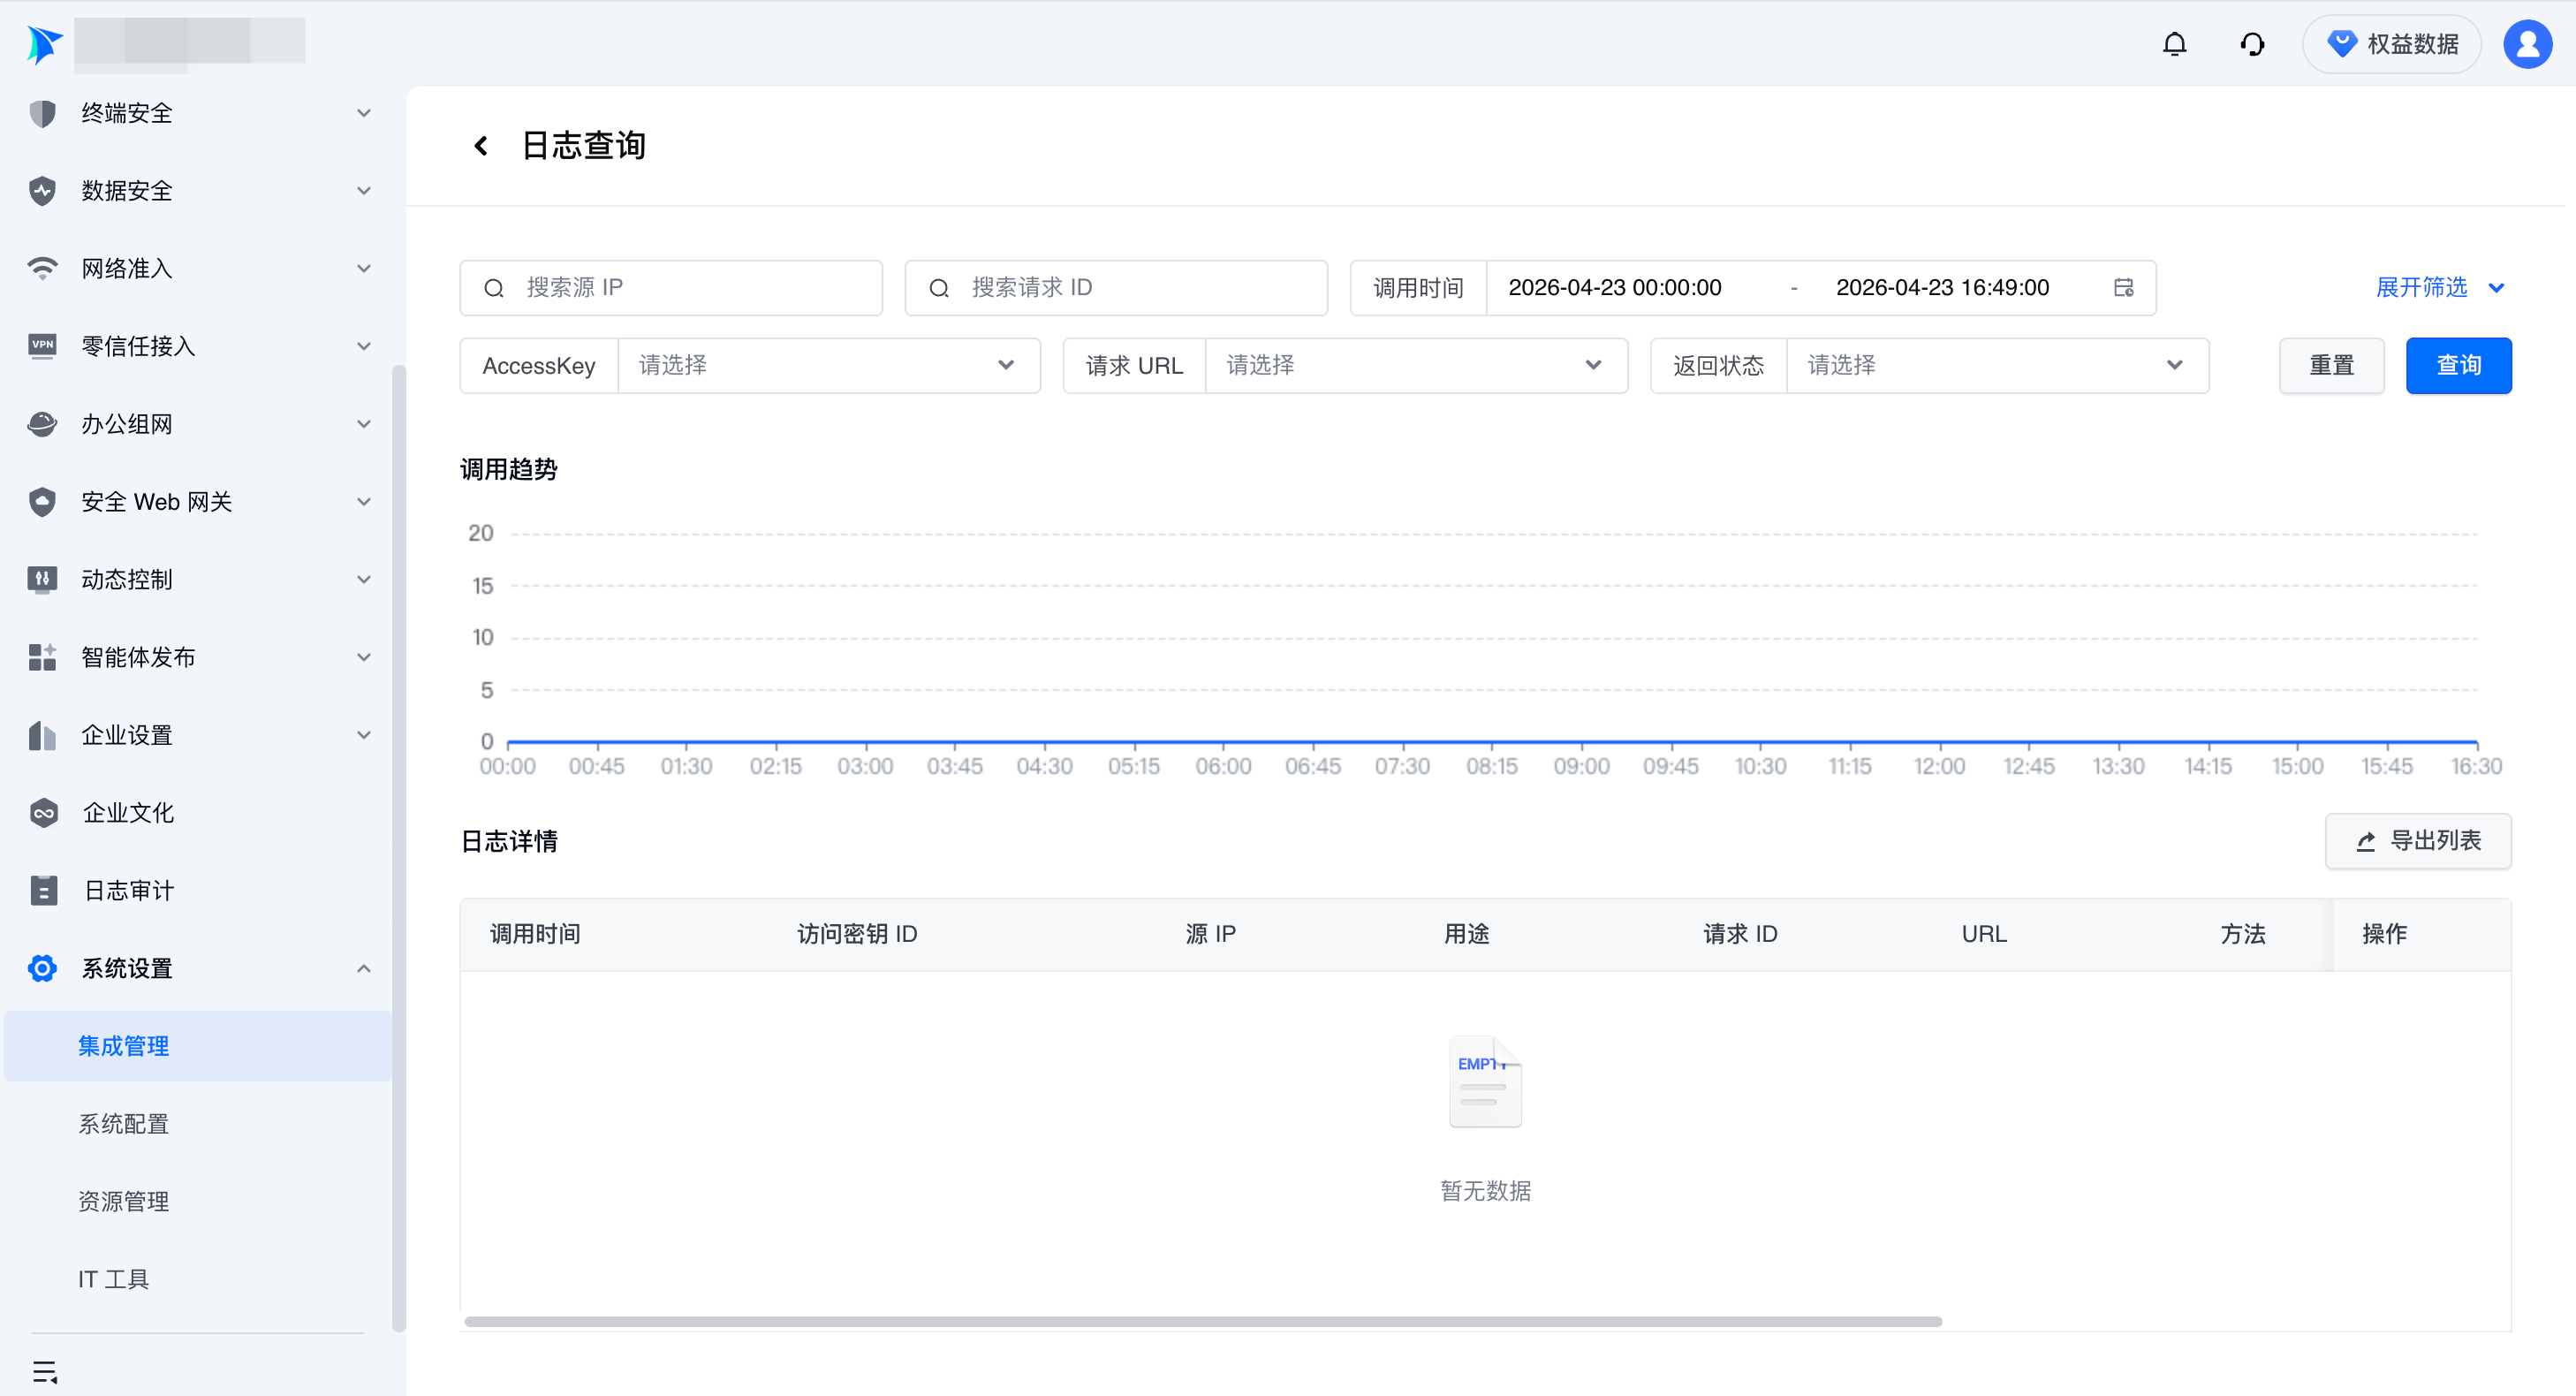Viewport: 2576px width, 1396px height.
Task: Click the 展开筛选 expand chevron
Action: click(x=2496, y=288)
